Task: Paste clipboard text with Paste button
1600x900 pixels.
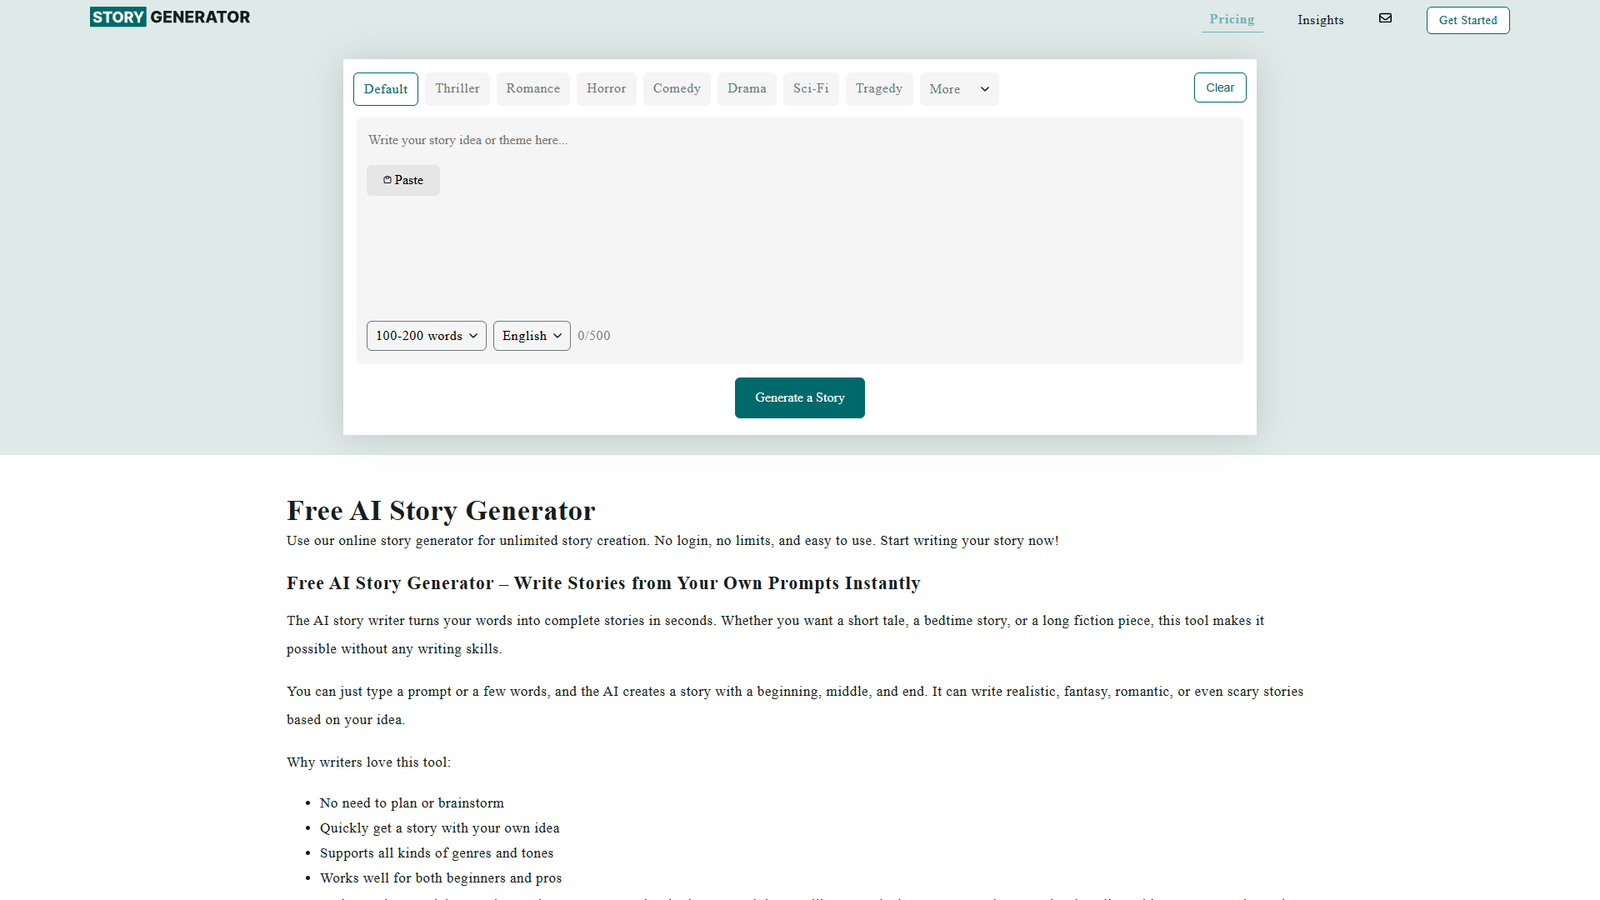Action: [403, 180]
